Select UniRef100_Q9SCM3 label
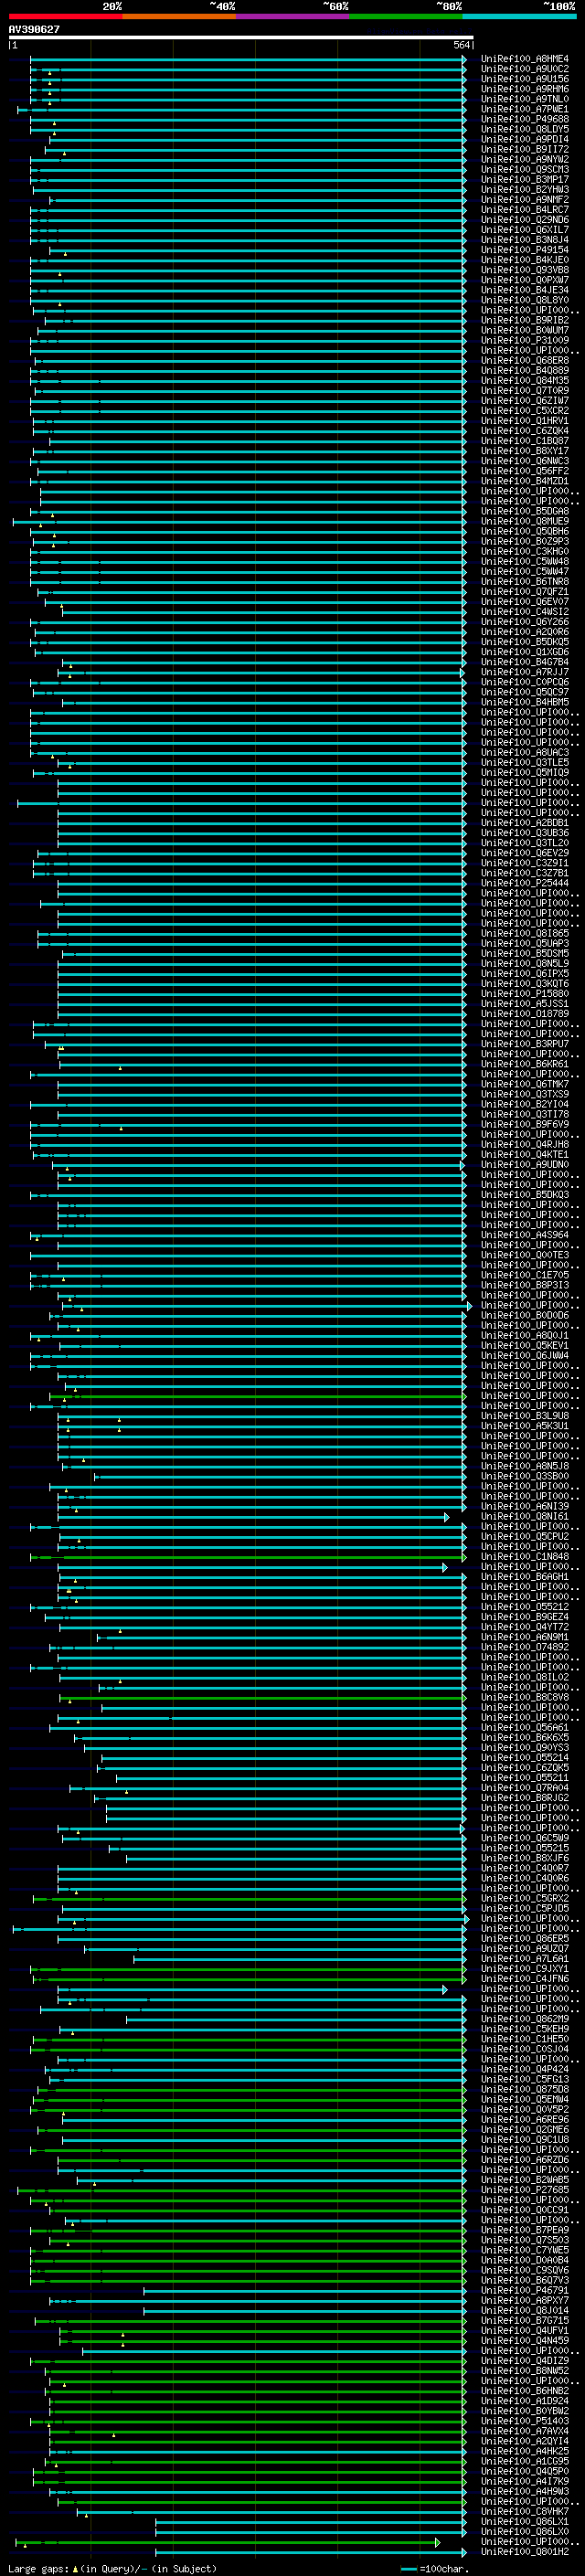 click(x=525, y=170)
